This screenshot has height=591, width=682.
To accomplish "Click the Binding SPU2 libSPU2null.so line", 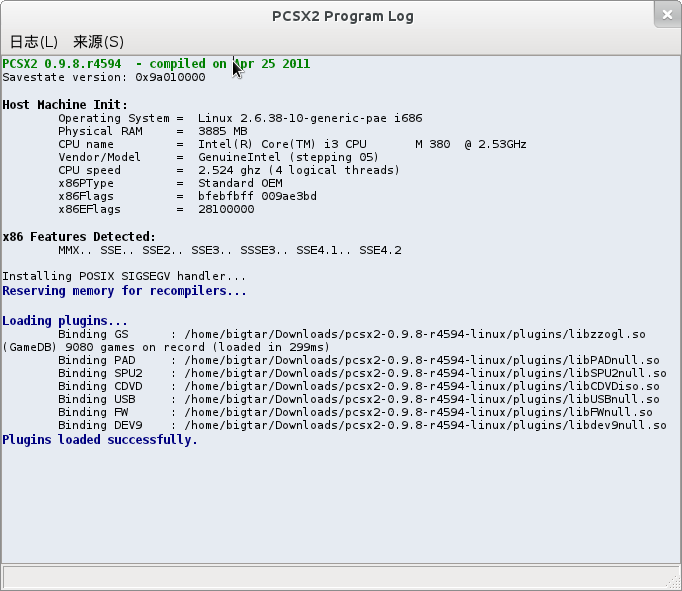I will coord(362,373).
